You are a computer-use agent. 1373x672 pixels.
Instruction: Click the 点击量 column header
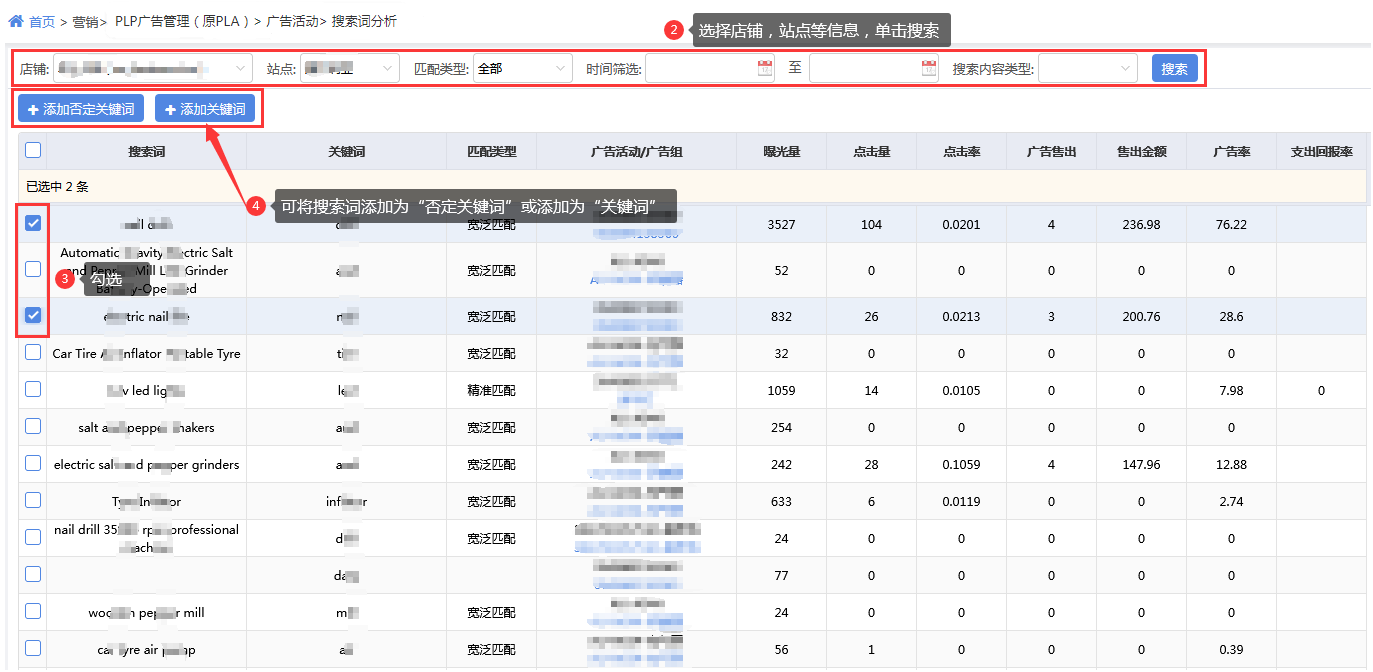[x=871, y=152]
